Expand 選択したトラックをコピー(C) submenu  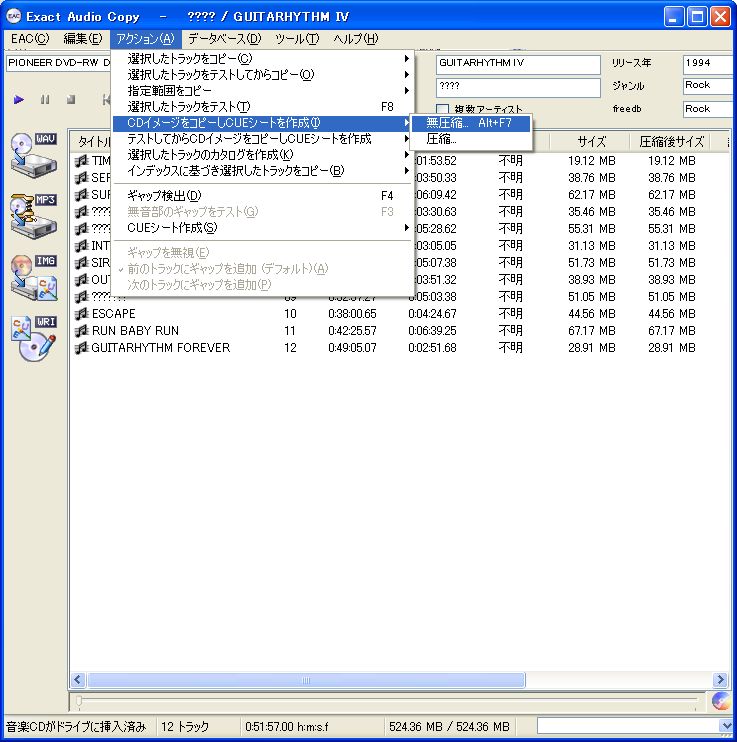pos(263,59)
